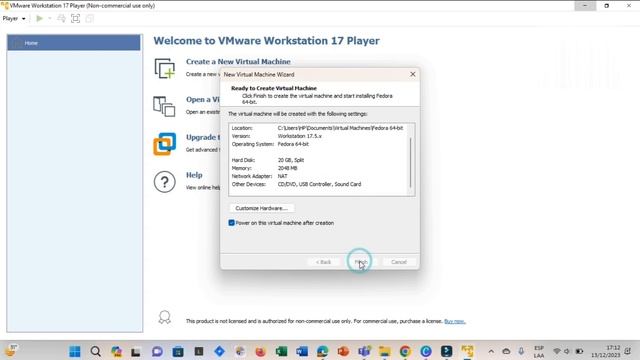Open File Explorer from the taskbar
The height and width of the screenshot is (360, 640).
click(384, 351)
